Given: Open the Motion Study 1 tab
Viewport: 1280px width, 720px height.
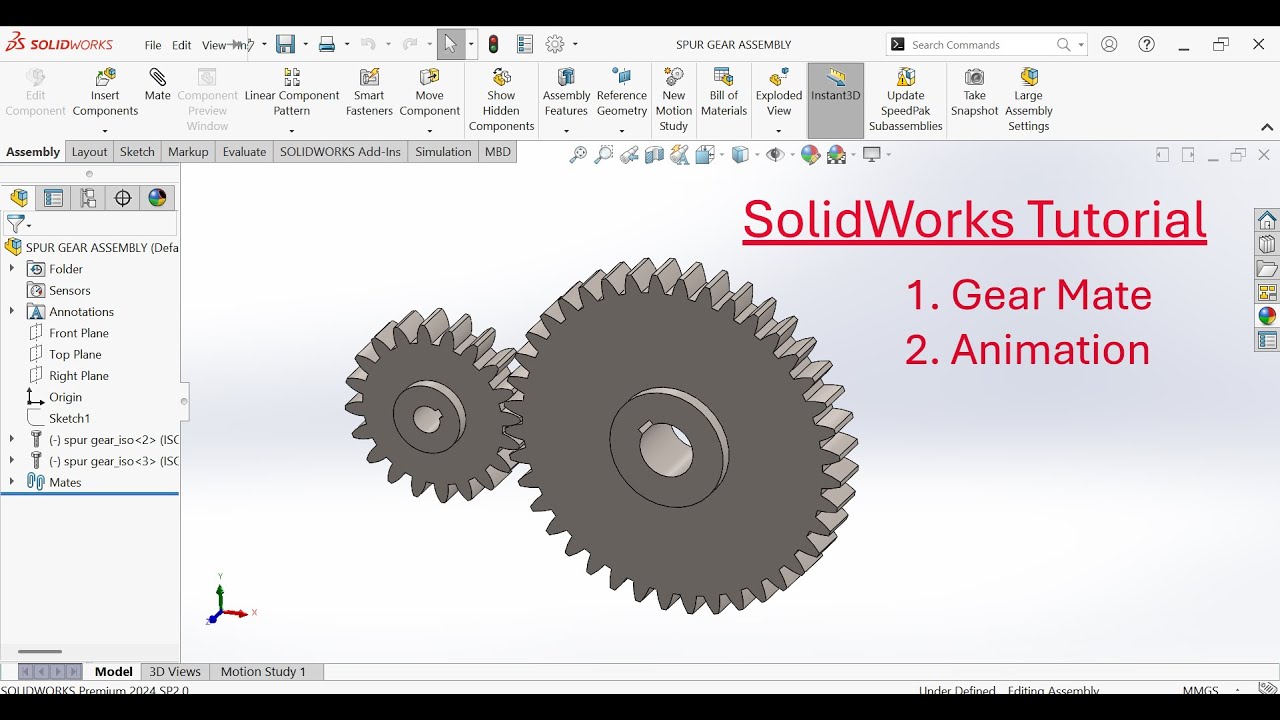Looking at the screenshot, I should 263,672.
